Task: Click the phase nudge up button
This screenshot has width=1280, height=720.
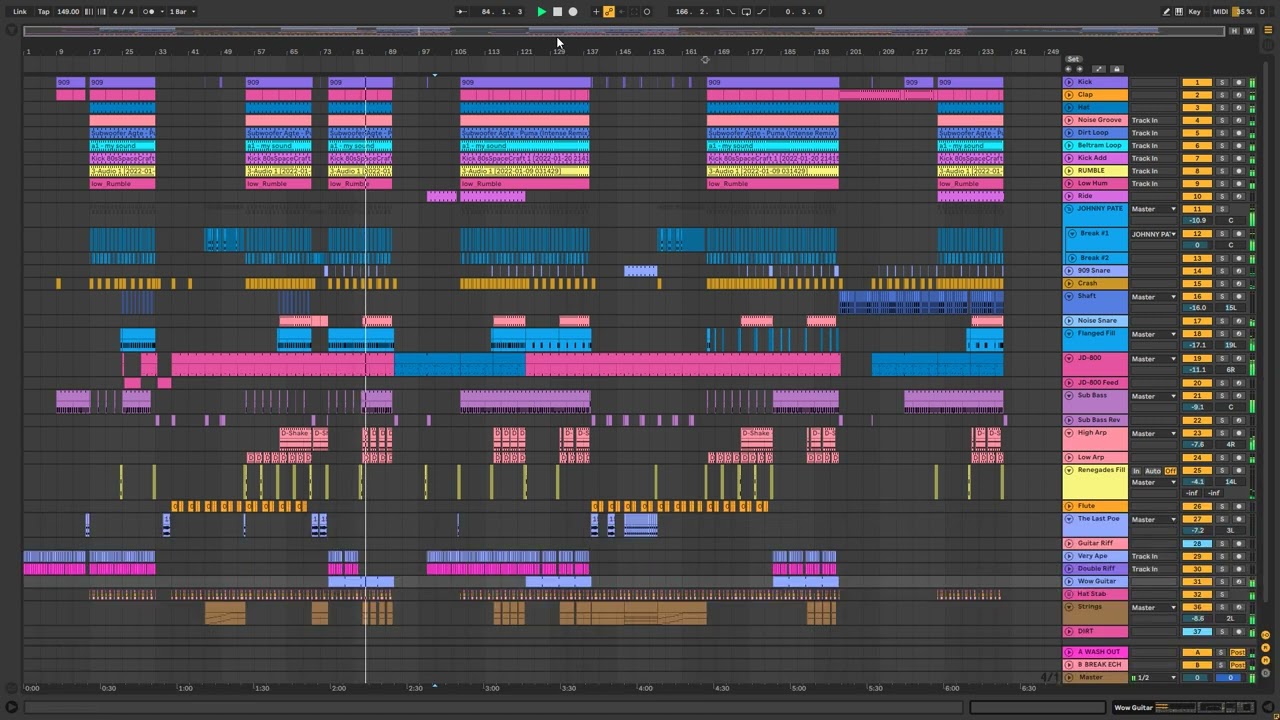Action: (x=101, y=12)
